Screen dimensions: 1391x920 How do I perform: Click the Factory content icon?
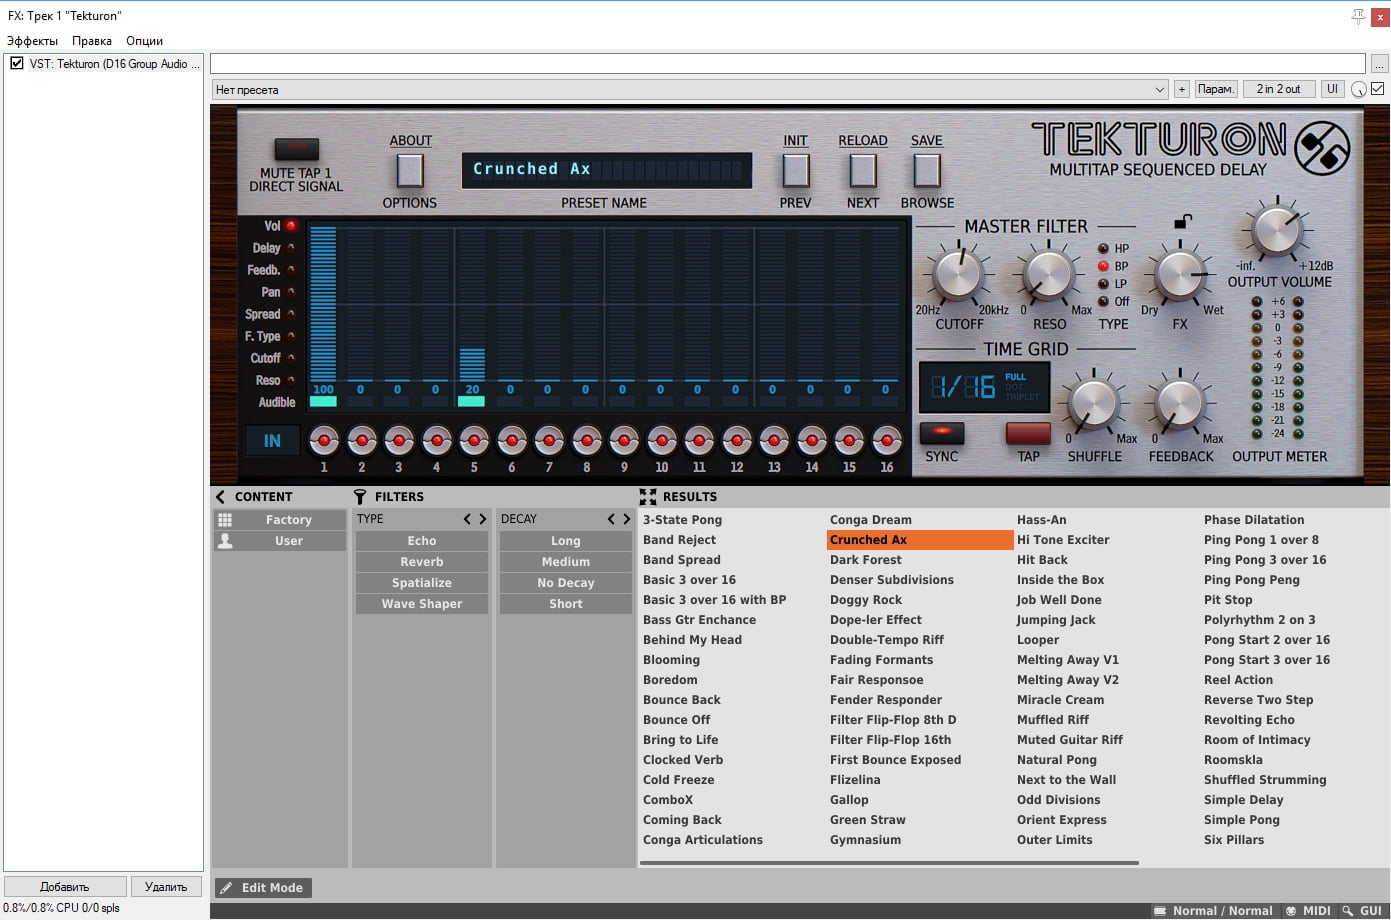[x=225, y=520]
